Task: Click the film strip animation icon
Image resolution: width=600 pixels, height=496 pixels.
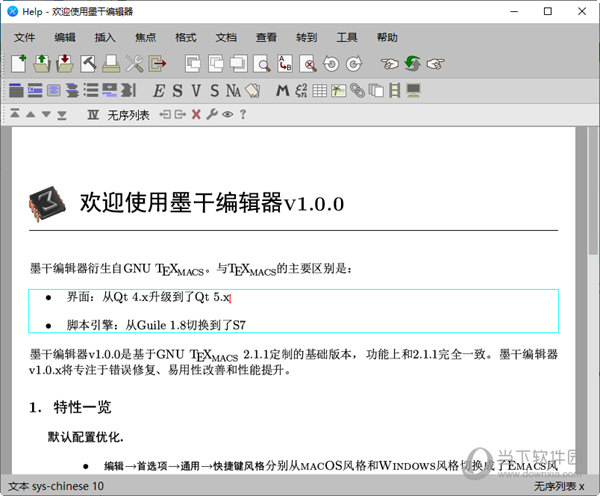Action: 395,91
